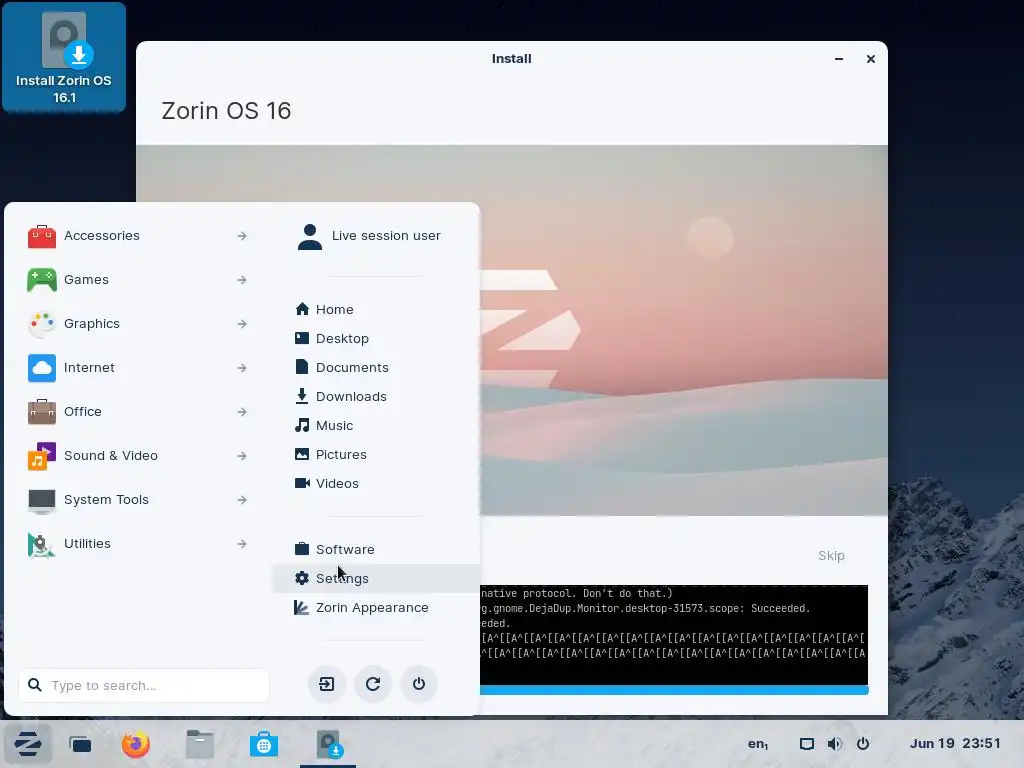Open the Documents folder entry
Image resolution: width=1024 pixels, height=768 pixels.
tap(376, 367)
